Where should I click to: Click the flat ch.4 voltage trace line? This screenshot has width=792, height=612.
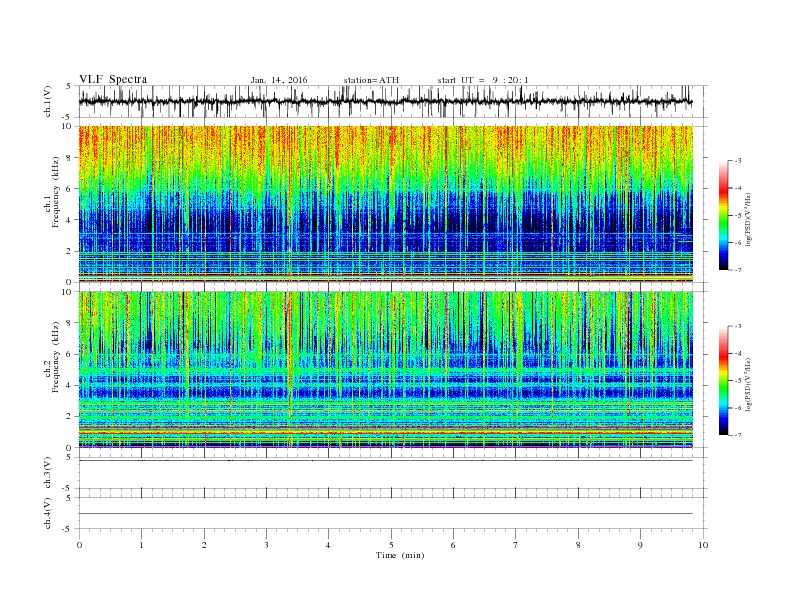point(386,514)
